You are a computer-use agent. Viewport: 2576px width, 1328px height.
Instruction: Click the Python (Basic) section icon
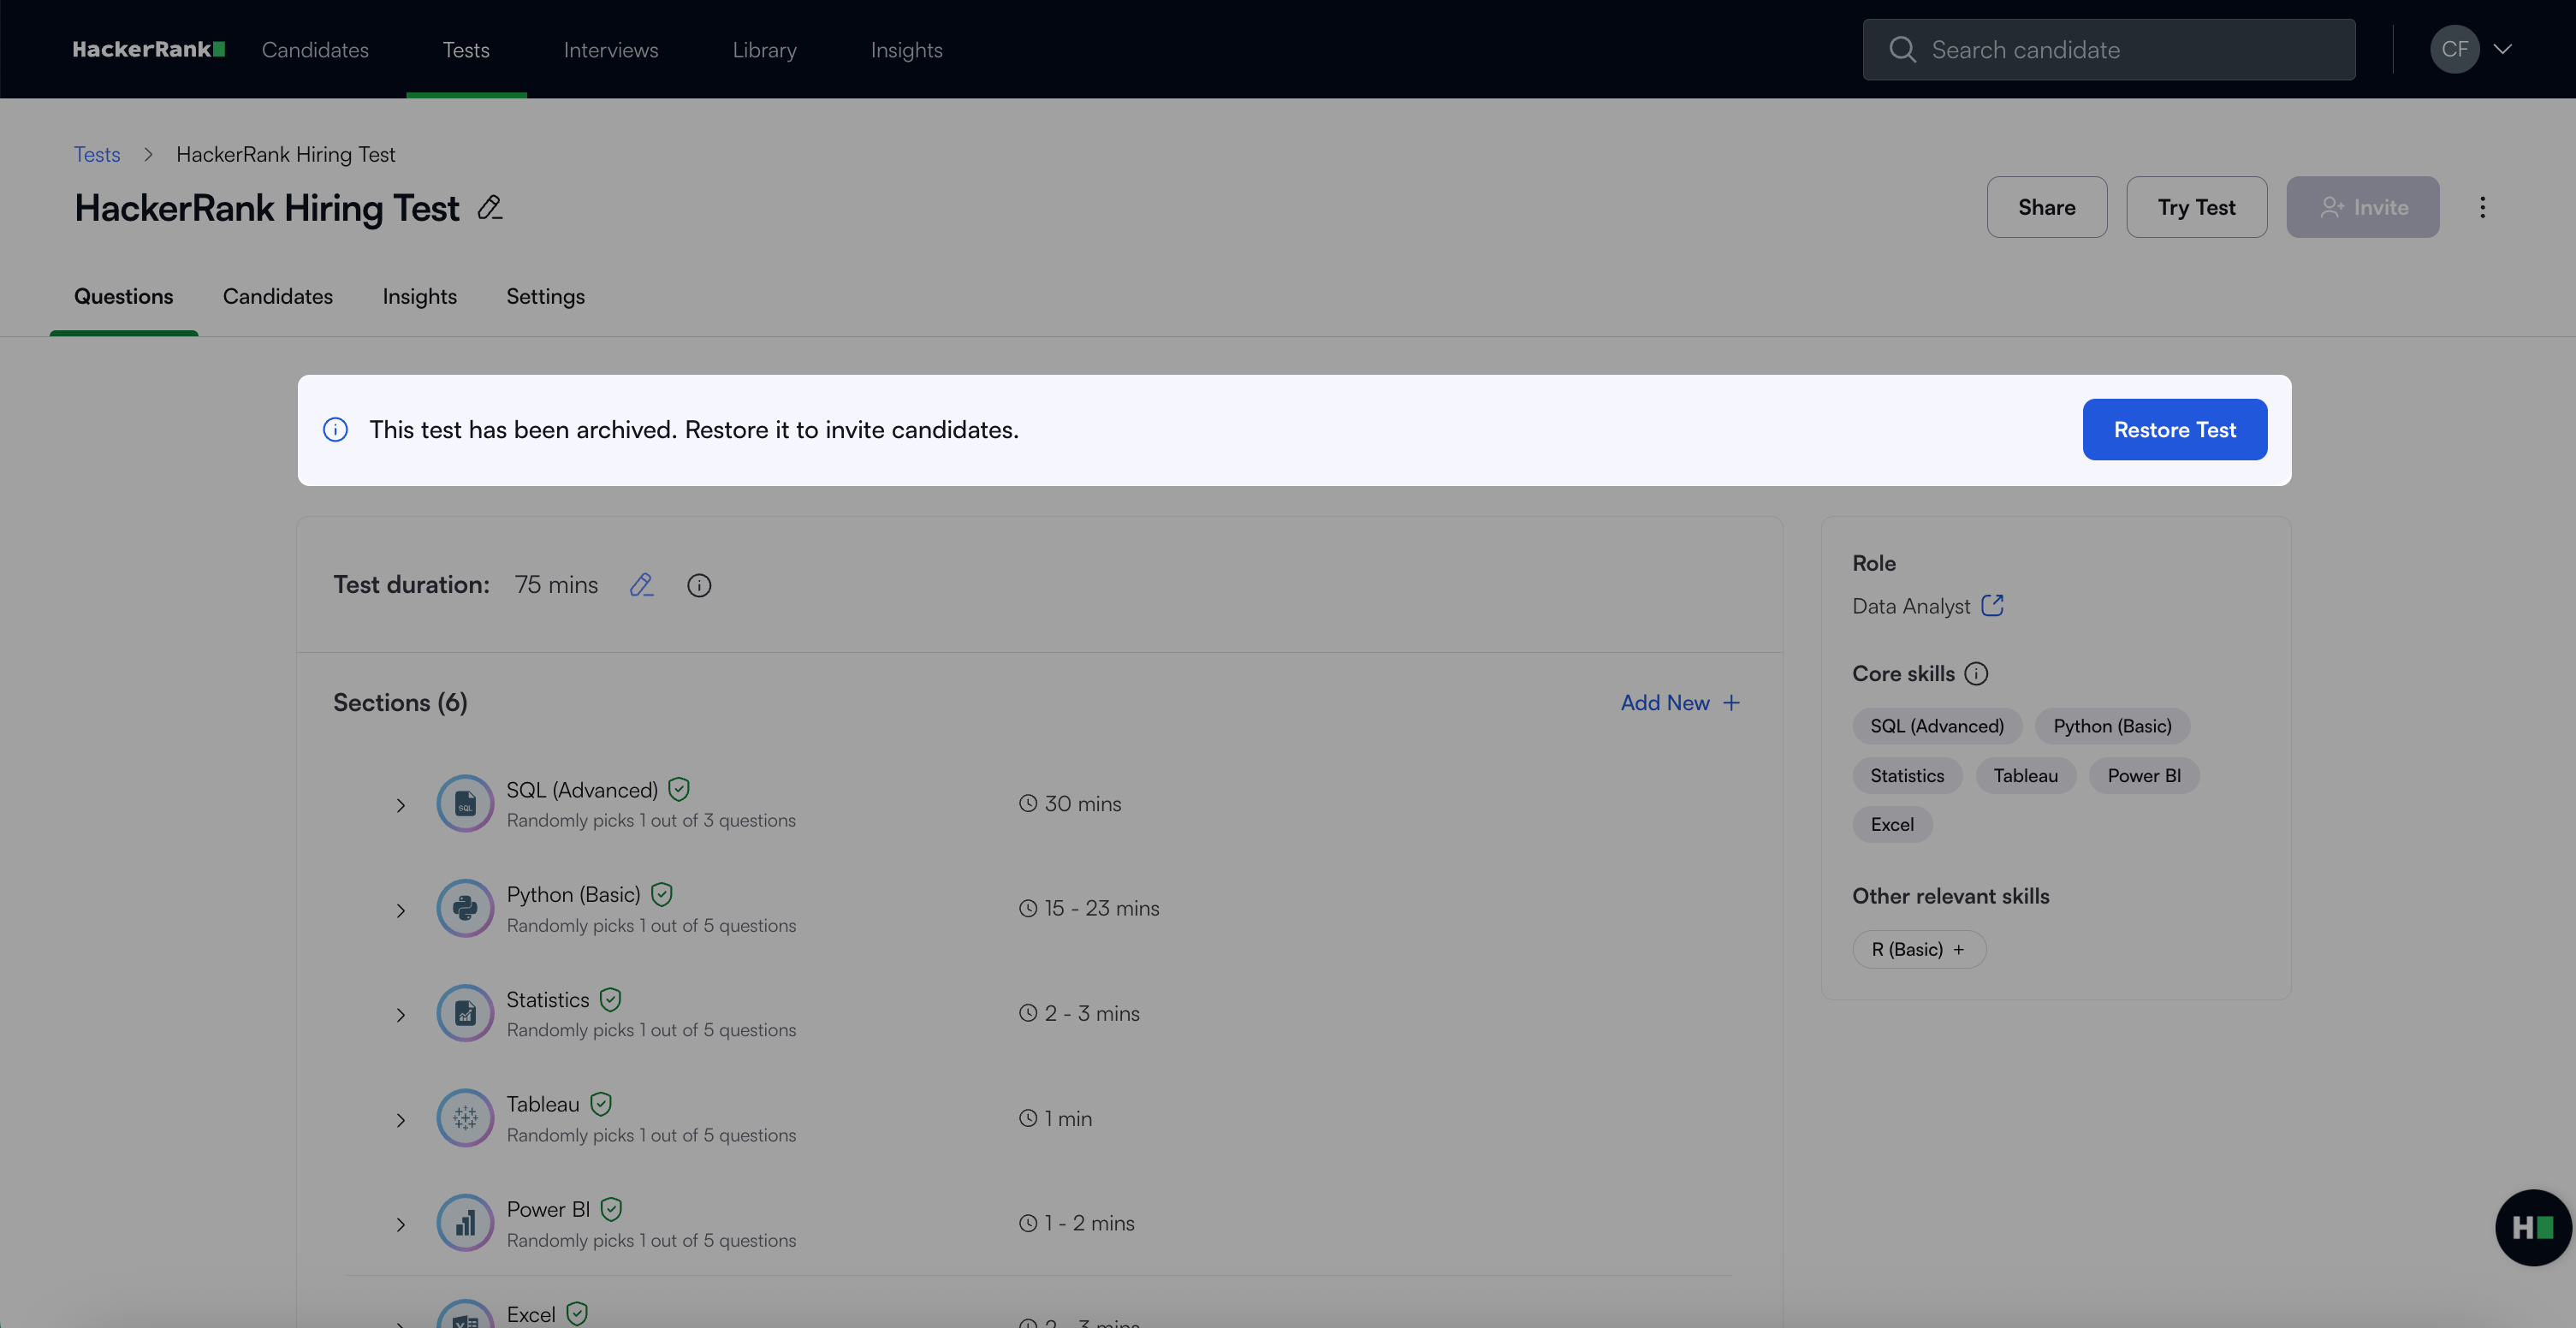pos(465,908)
